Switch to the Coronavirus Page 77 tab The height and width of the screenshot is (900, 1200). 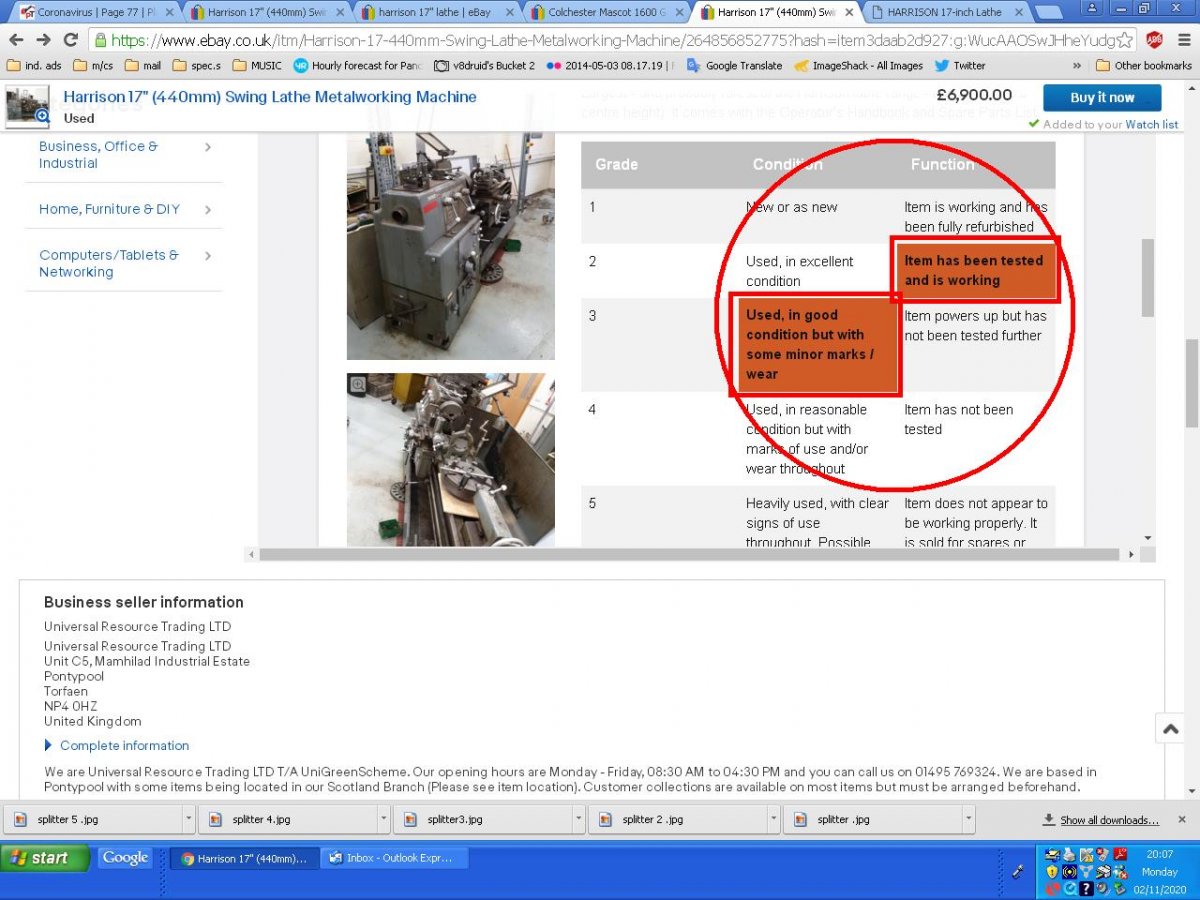(96, 13)
